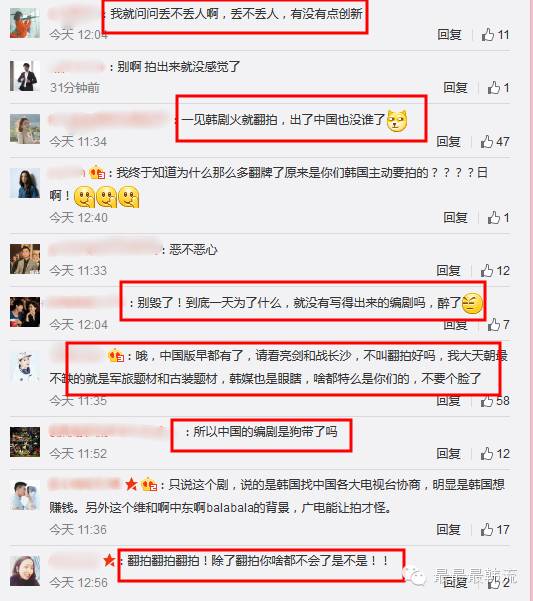Image resolution: width=533 pixels, height=601 pixels.
Task: Like the comment posted 31分钟前
Action: click(x=494, y=88)
